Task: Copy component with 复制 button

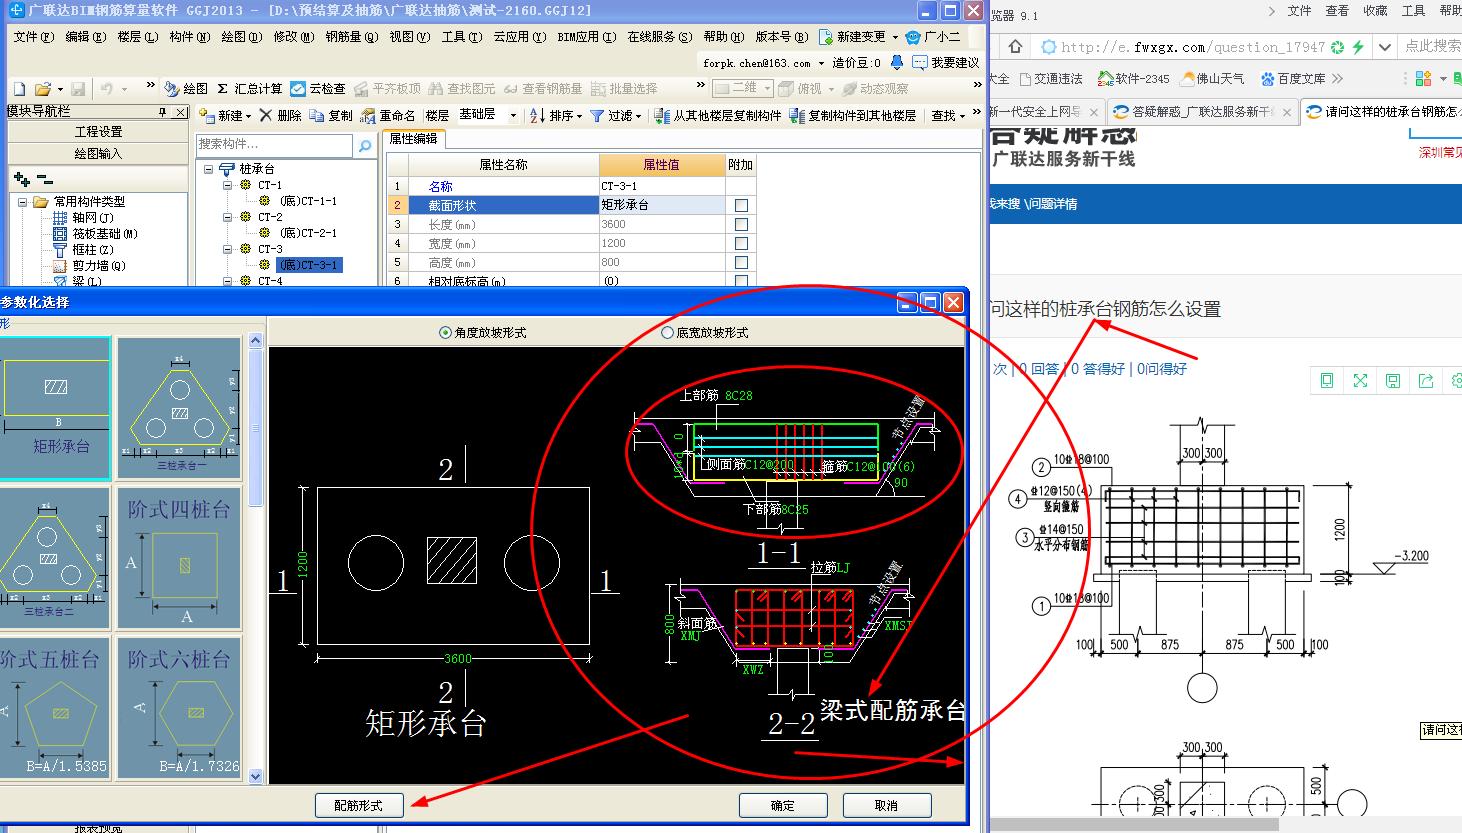Action: point(331,116)
